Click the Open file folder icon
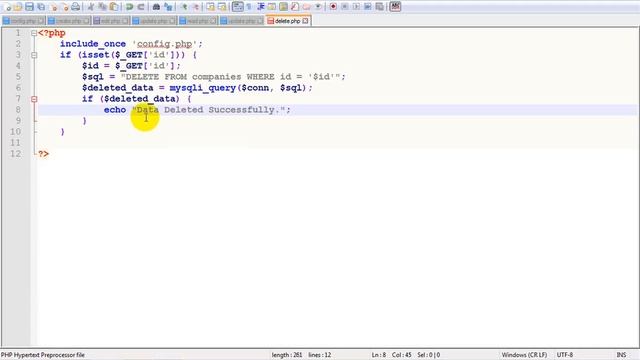Image resolution: width=640 pixels, height=360 pixels. 18,7
